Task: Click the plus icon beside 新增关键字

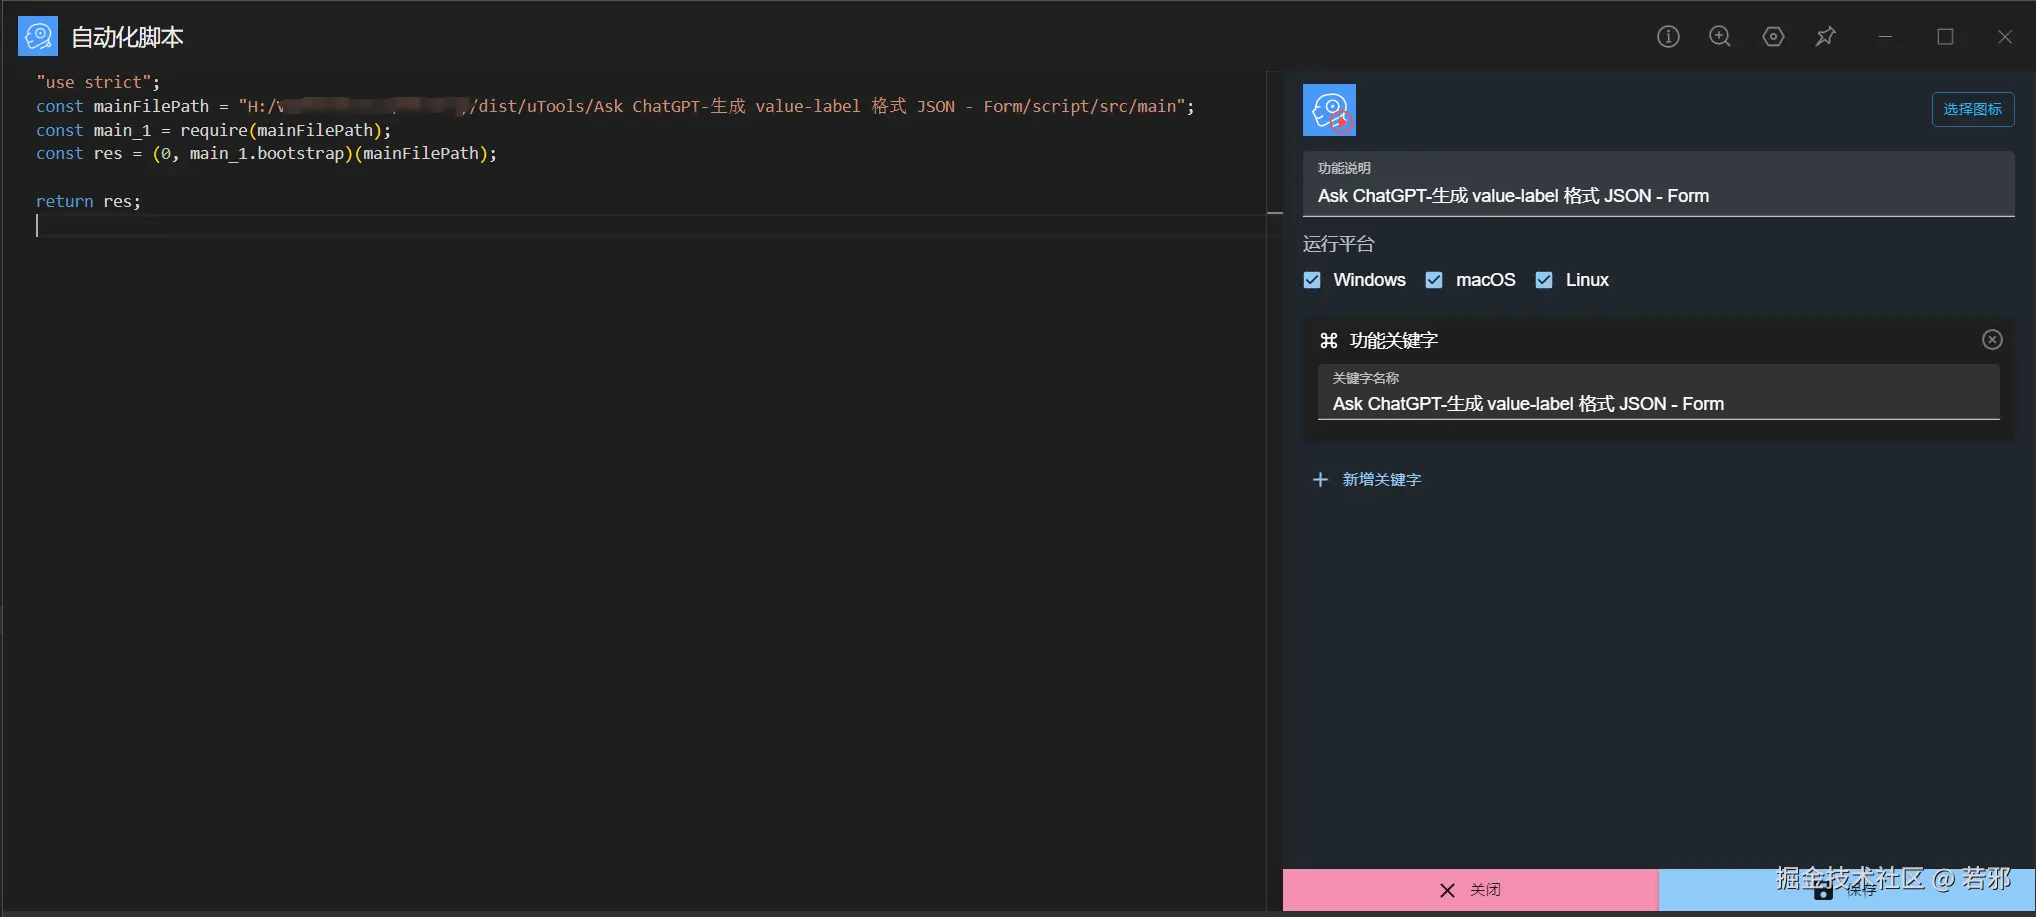Action: coord(1320,480)
